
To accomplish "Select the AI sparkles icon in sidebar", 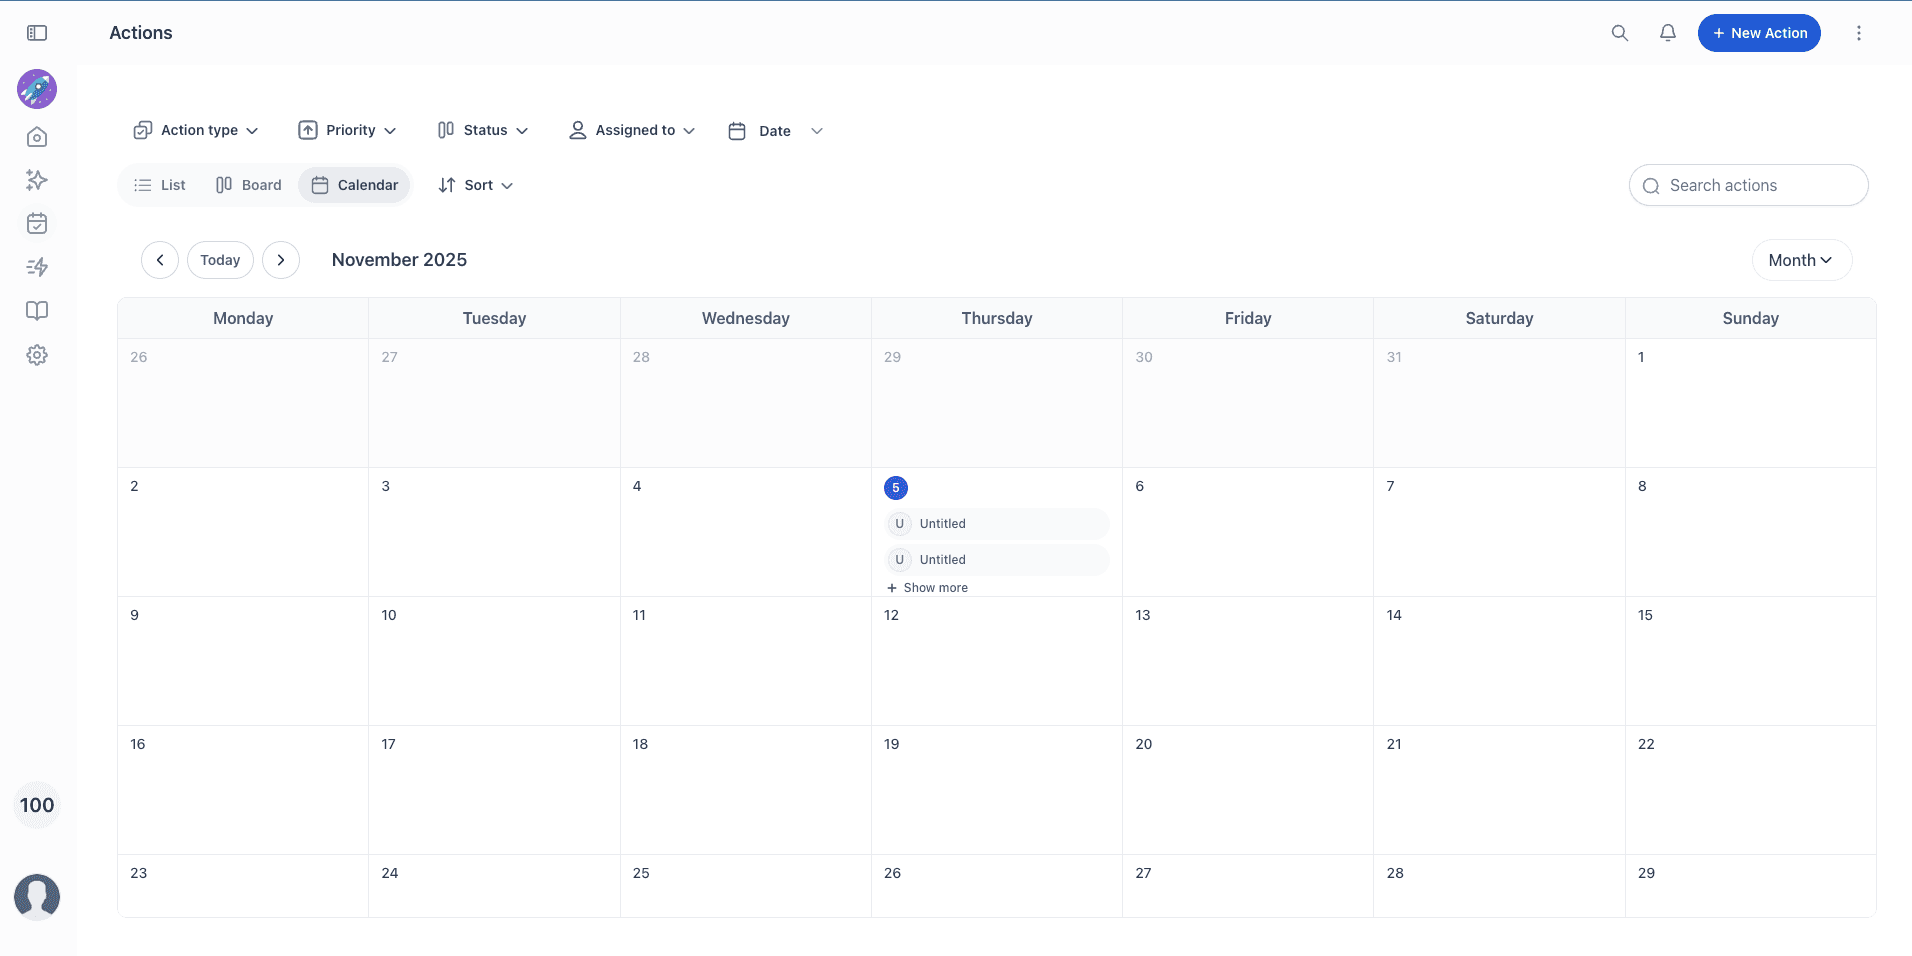I will coord(37,180).
